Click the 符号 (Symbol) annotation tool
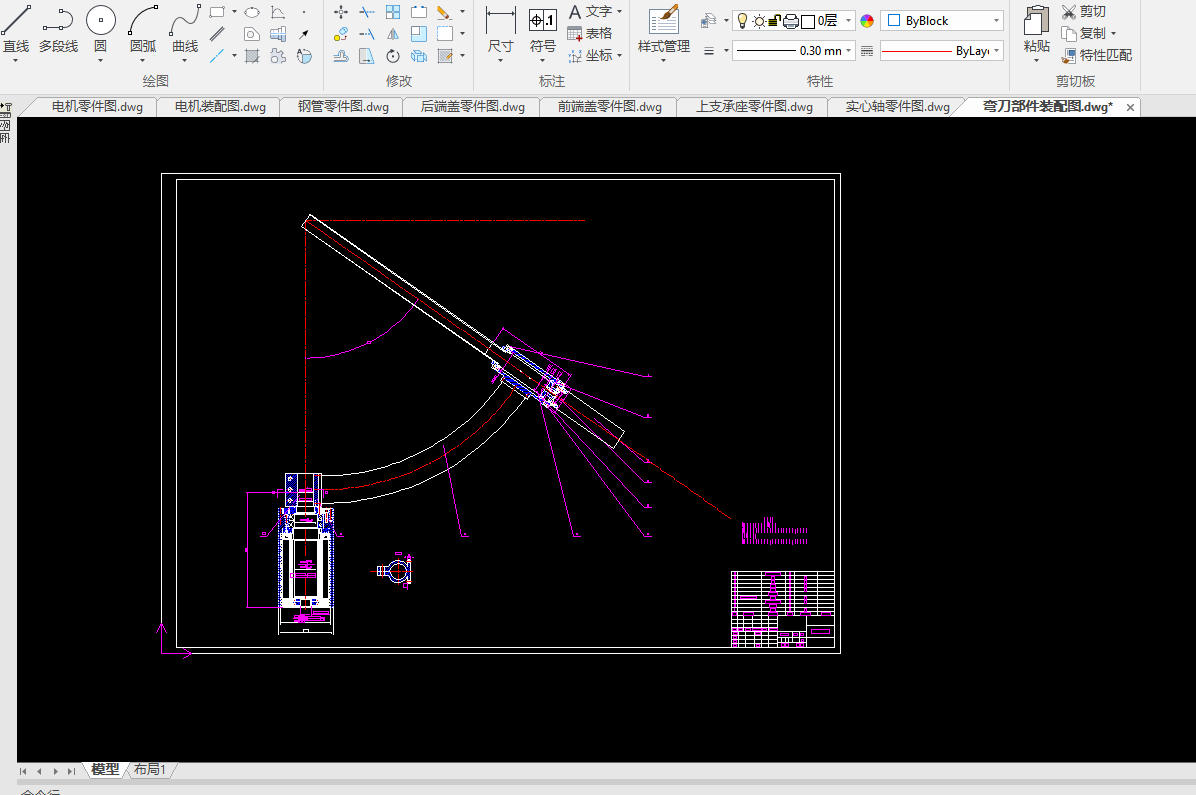1196x795 pixels. tap(542, 29)
